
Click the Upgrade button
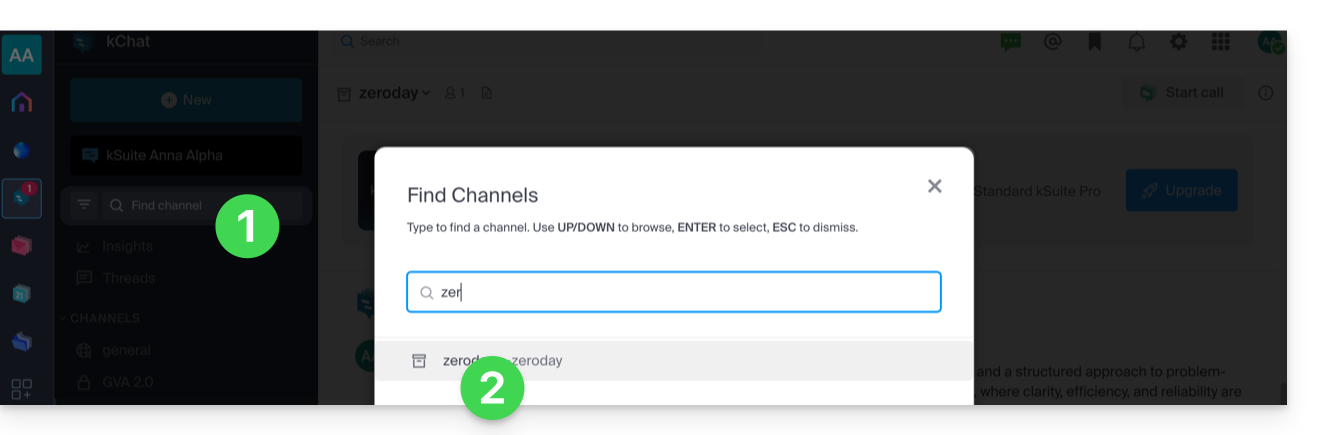[1181, 190]
